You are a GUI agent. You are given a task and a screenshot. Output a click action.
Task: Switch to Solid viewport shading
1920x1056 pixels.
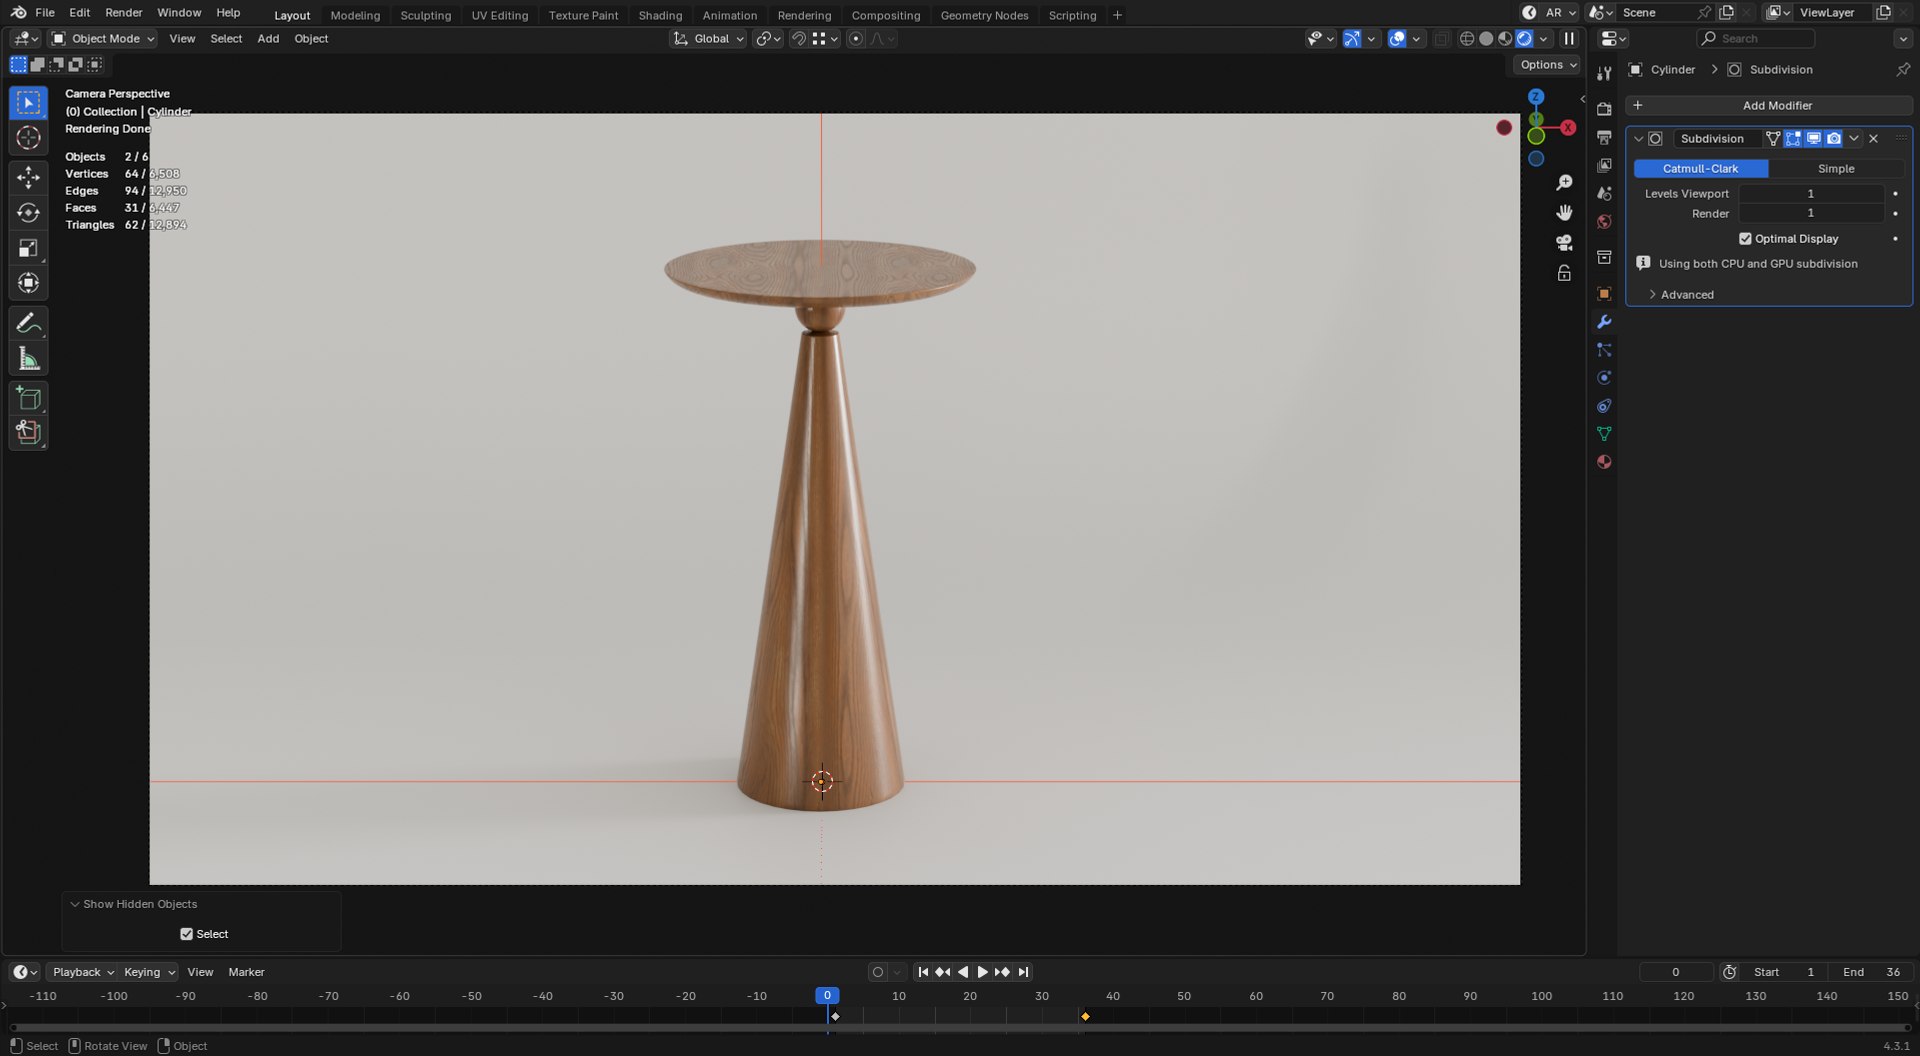[1486, 39]
